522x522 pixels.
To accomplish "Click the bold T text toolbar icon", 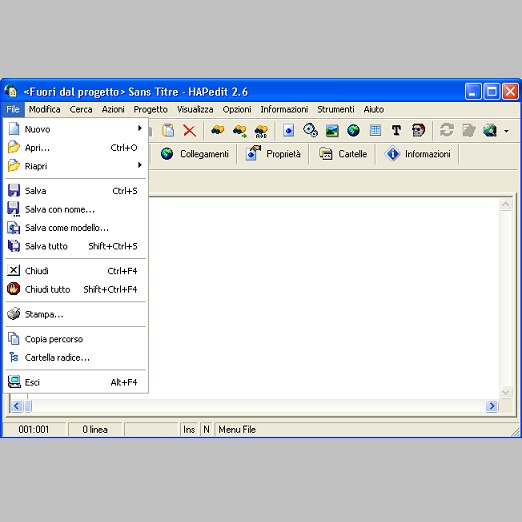I will tap(396, 130).
